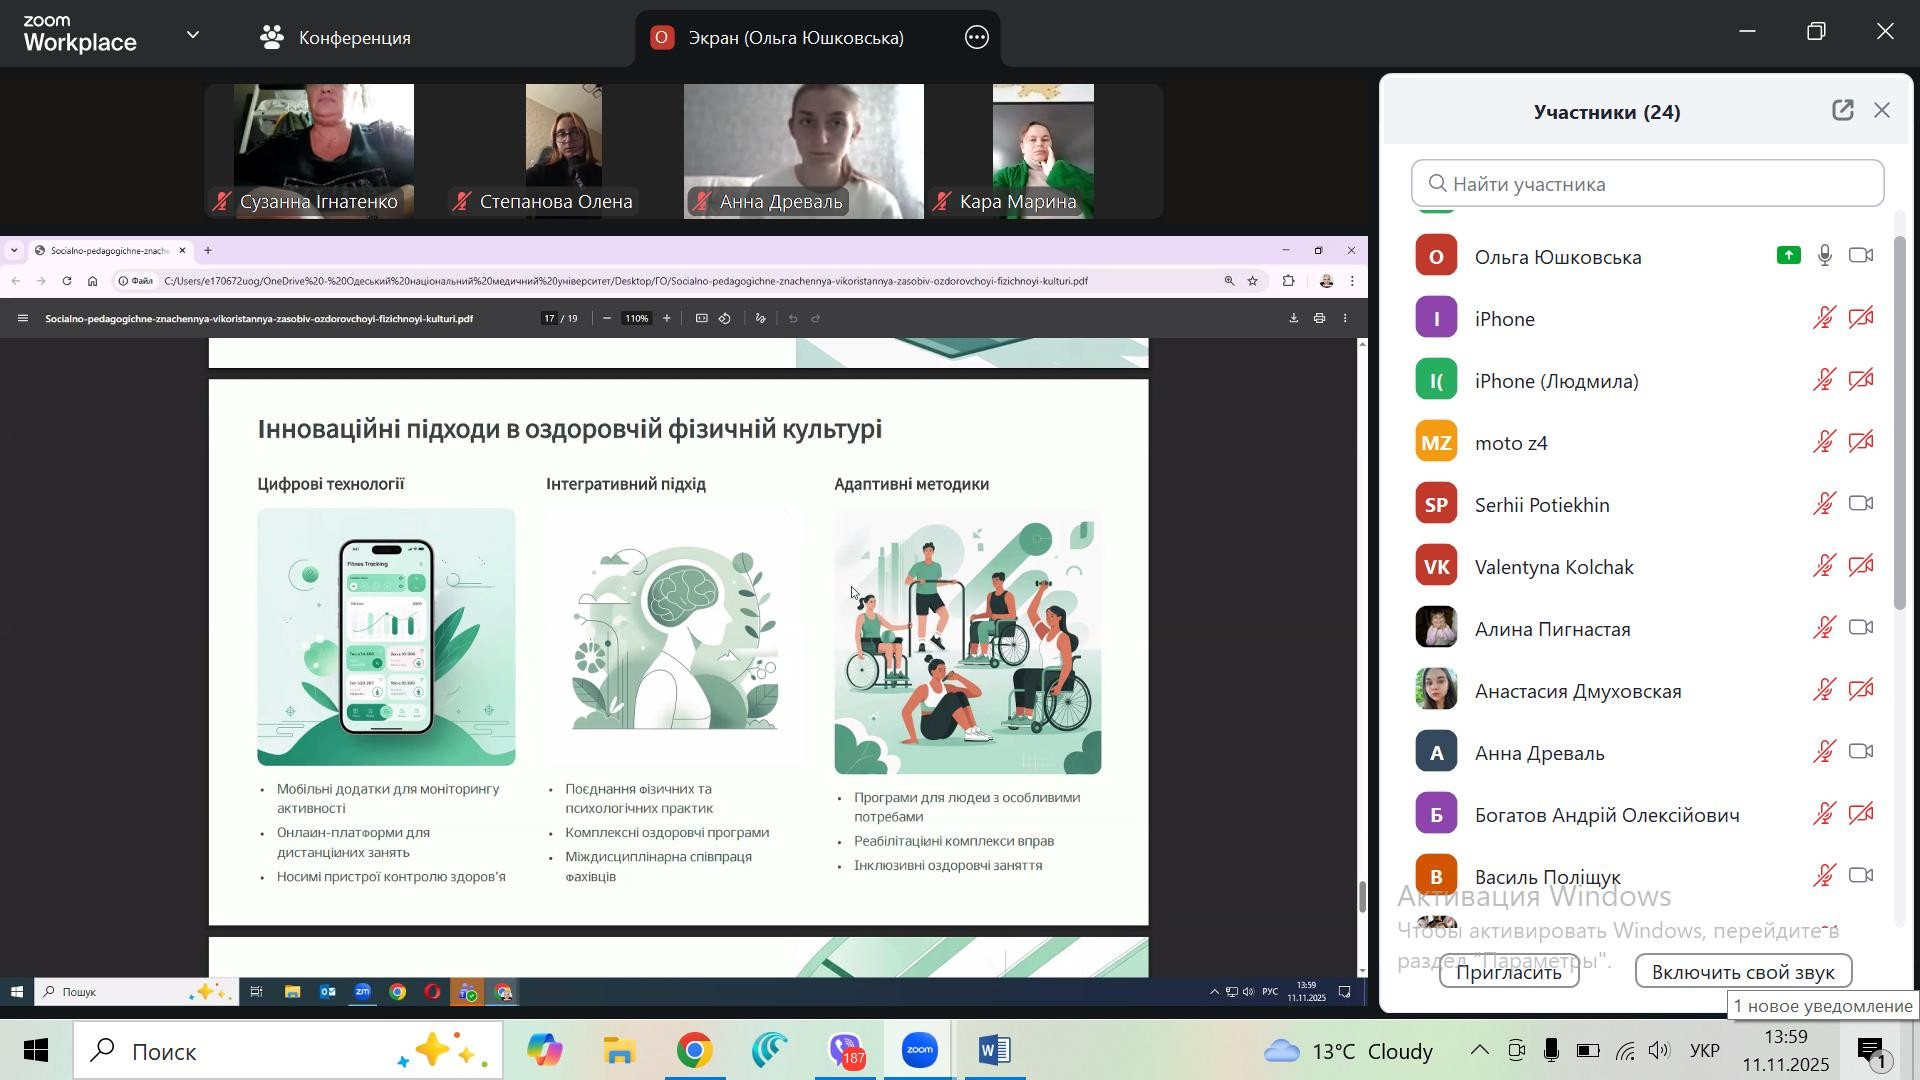Toggle Serhii Potiekhin's video camera icon
Viewport: 1920px width, 1080px height.
[1860, 504]
